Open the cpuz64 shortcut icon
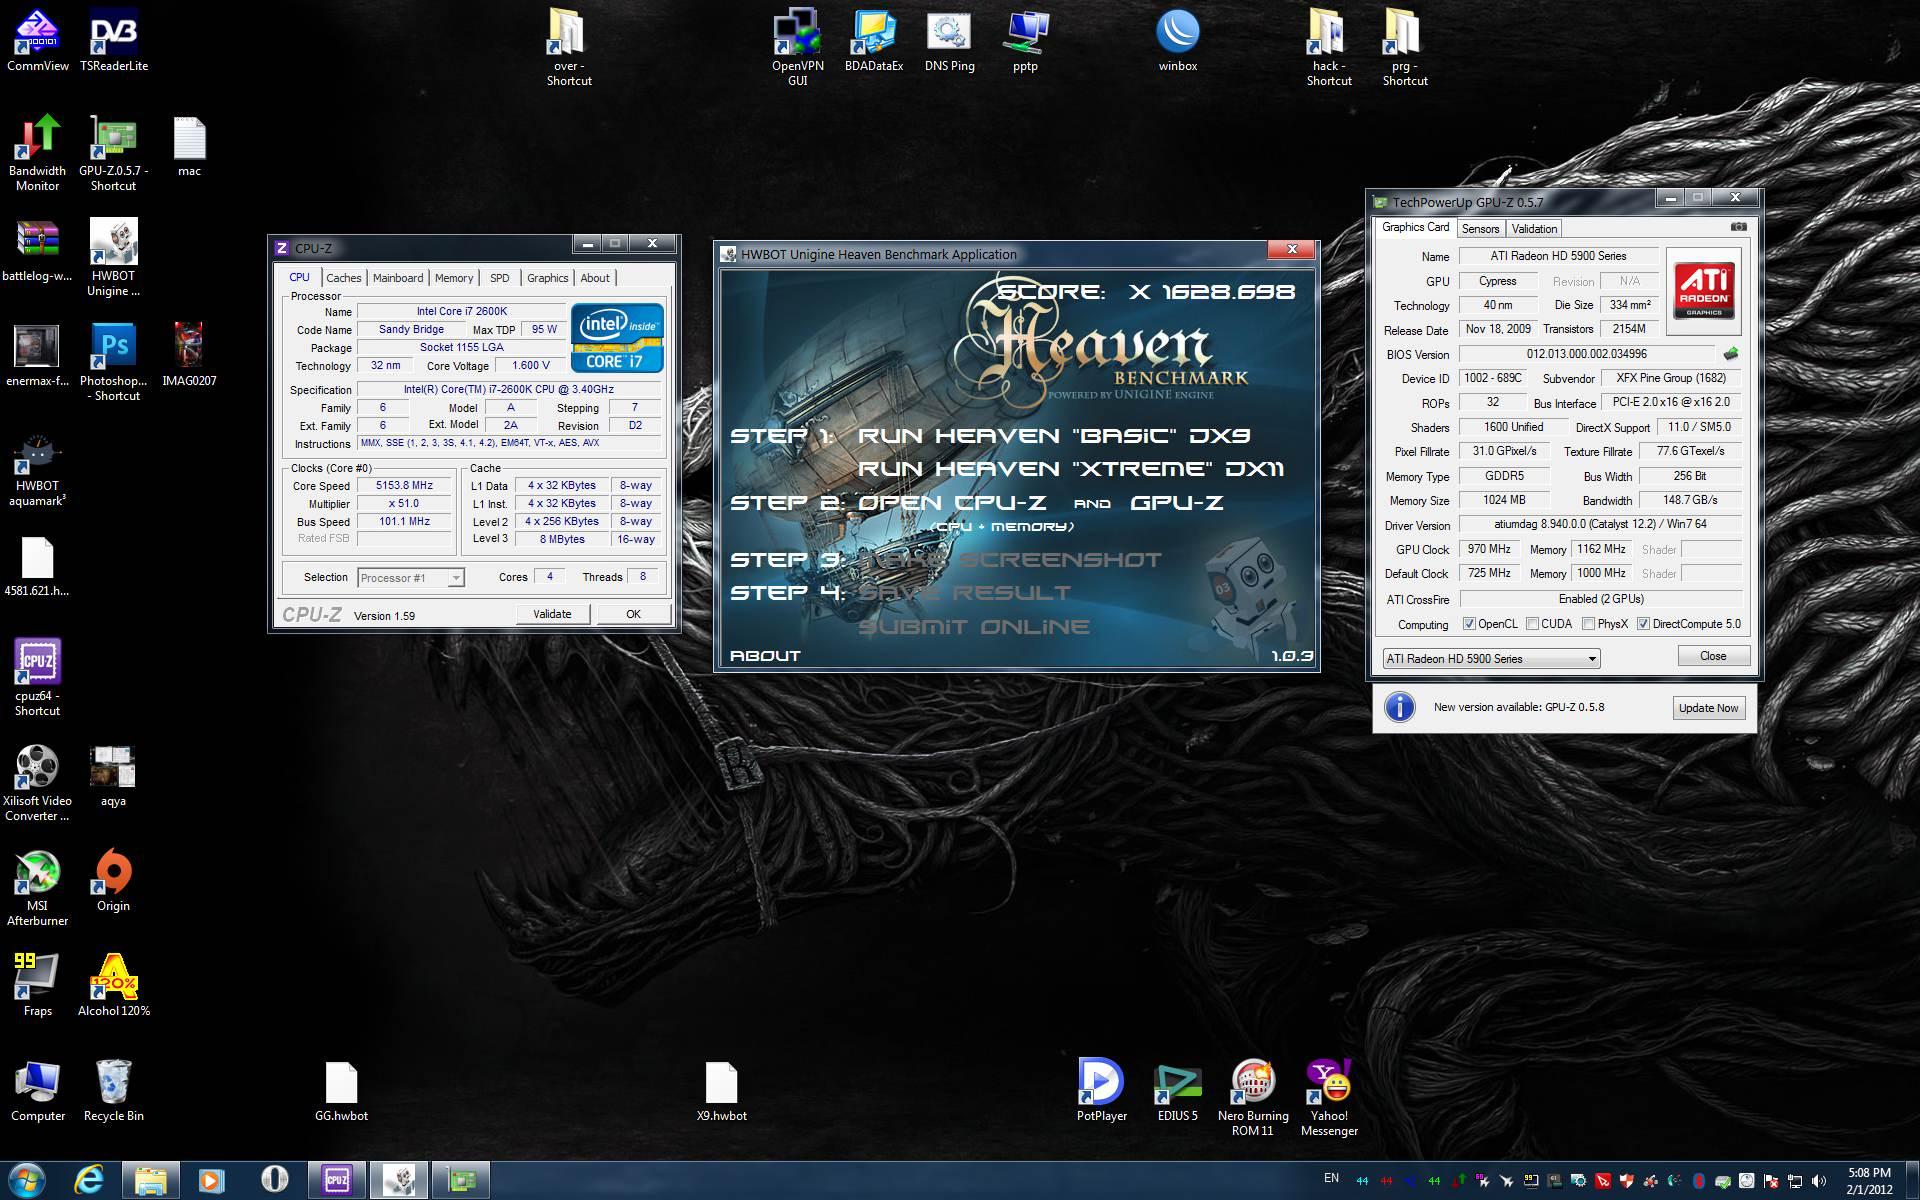 [38, 677]
